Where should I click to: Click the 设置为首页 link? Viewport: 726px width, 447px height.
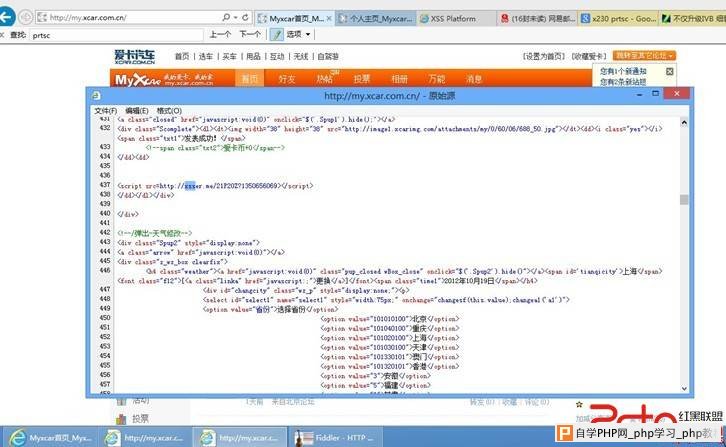tap(544, 57)
